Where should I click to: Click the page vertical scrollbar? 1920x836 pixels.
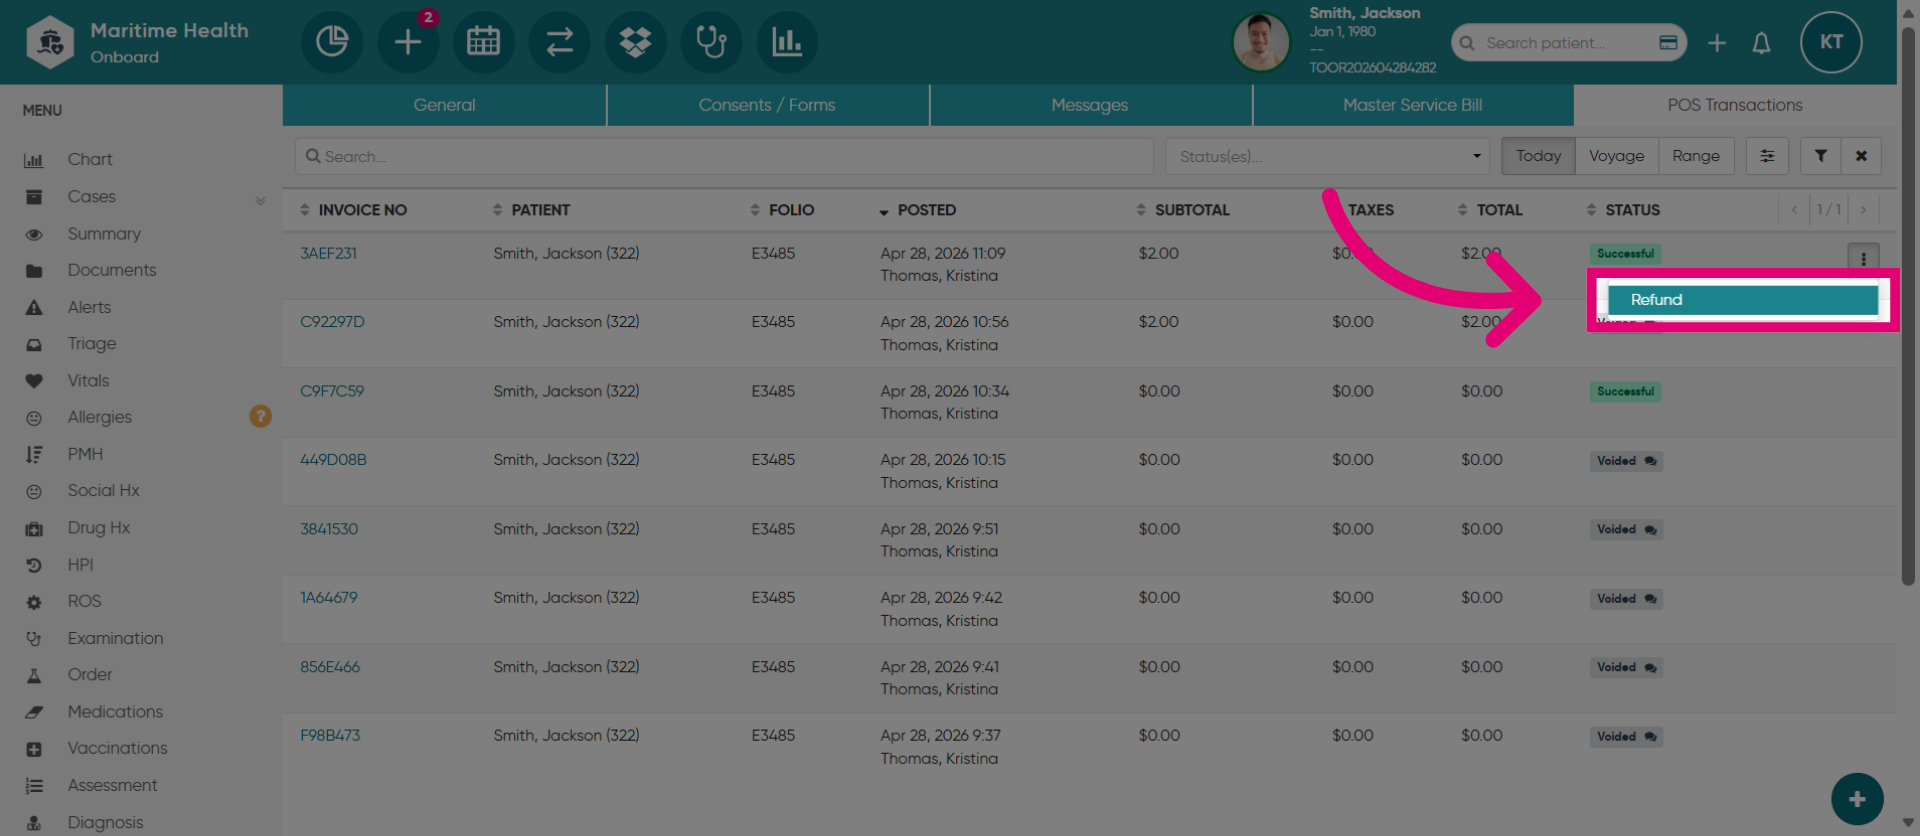1908,305
